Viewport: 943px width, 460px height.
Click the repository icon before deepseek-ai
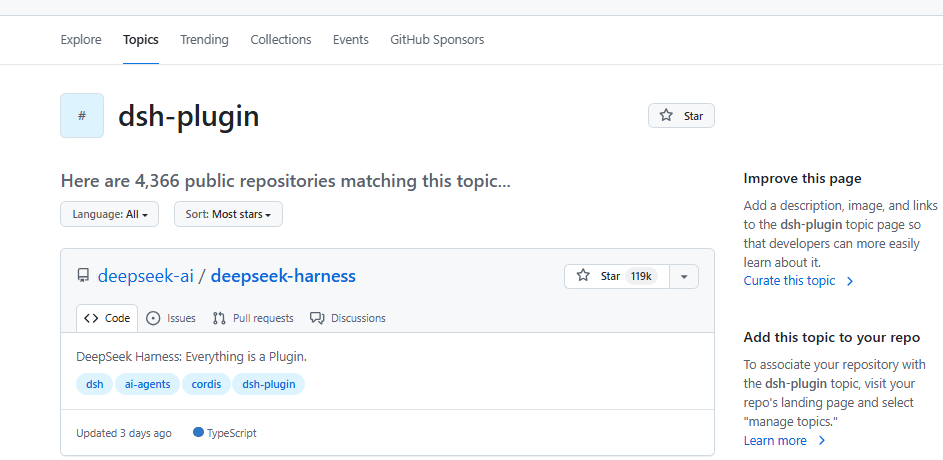coord(83,276)
